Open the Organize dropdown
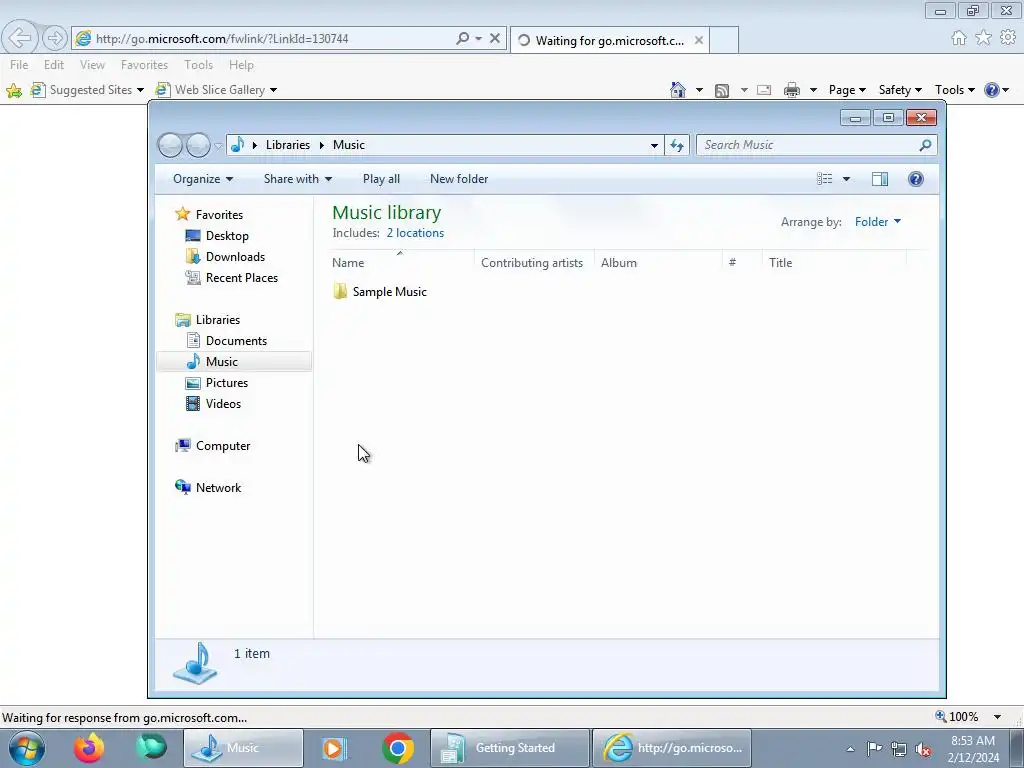Screen dimensions: 1024x768 pyautogui.click(x=202, y=179)
